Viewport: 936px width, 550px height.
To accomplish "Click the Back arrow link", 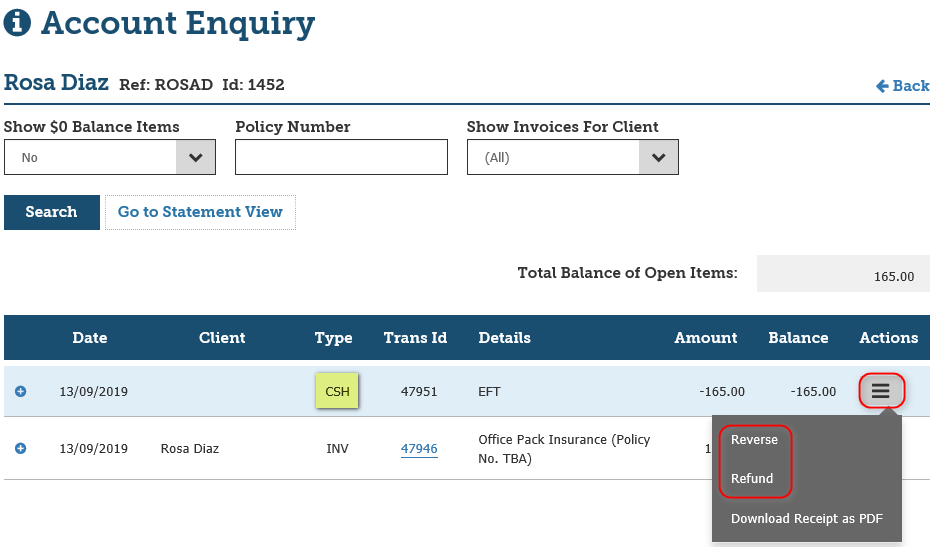I will pyautogui.click(x=902, y=86).
